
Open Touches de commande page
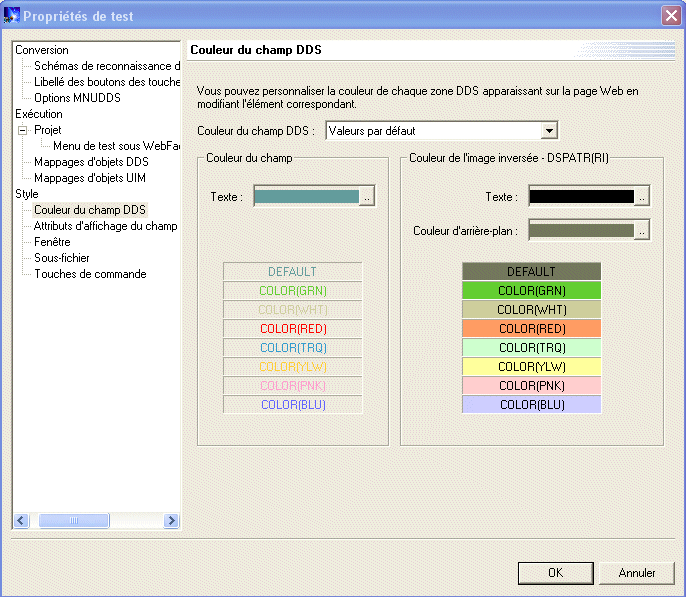pyautogui.click(x=90, y=274)
